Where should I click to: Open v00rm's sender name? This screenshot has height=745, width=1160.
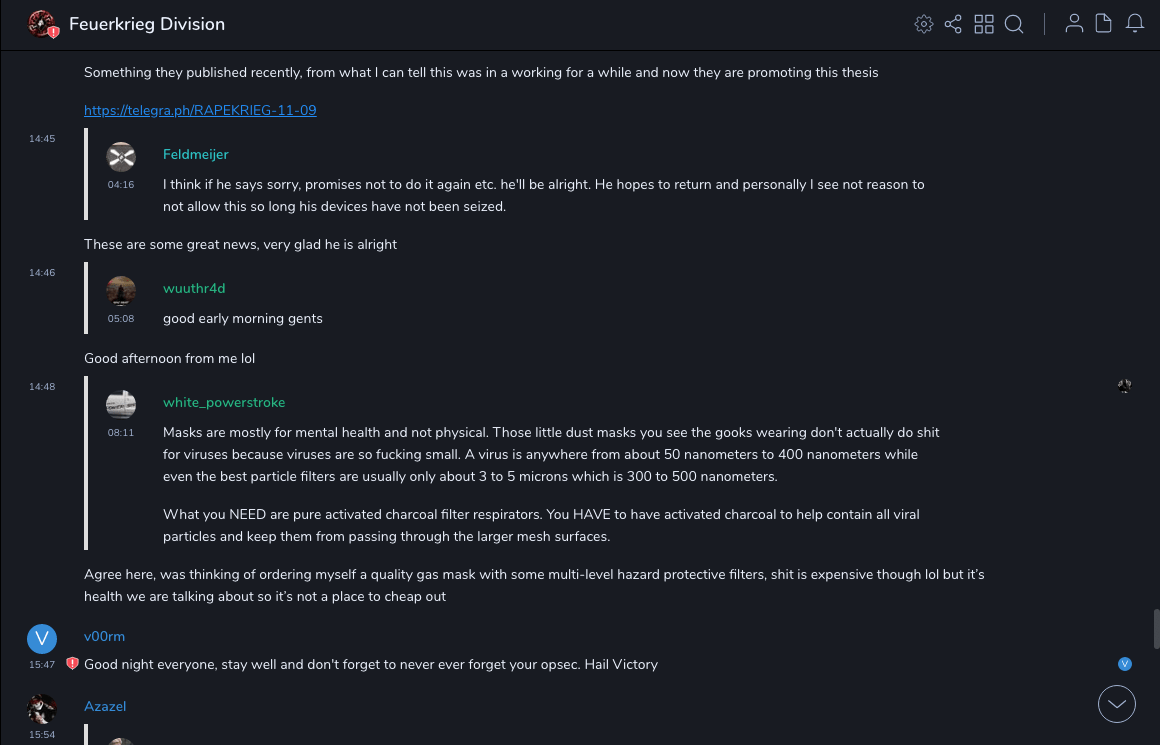tap(104, 636)
